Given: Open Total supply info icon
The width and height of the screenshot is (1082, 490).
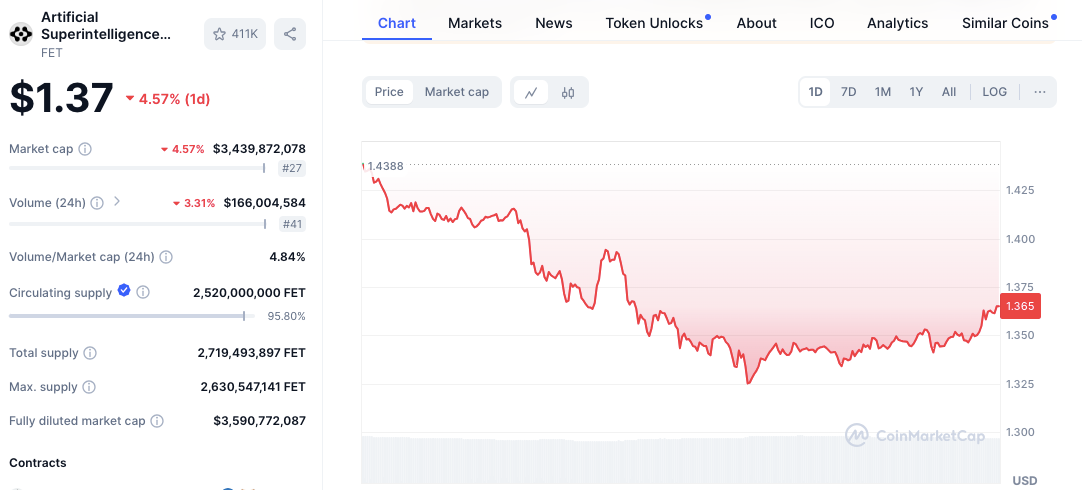Looking at the screenshot, I should click(x=90, y=353).
